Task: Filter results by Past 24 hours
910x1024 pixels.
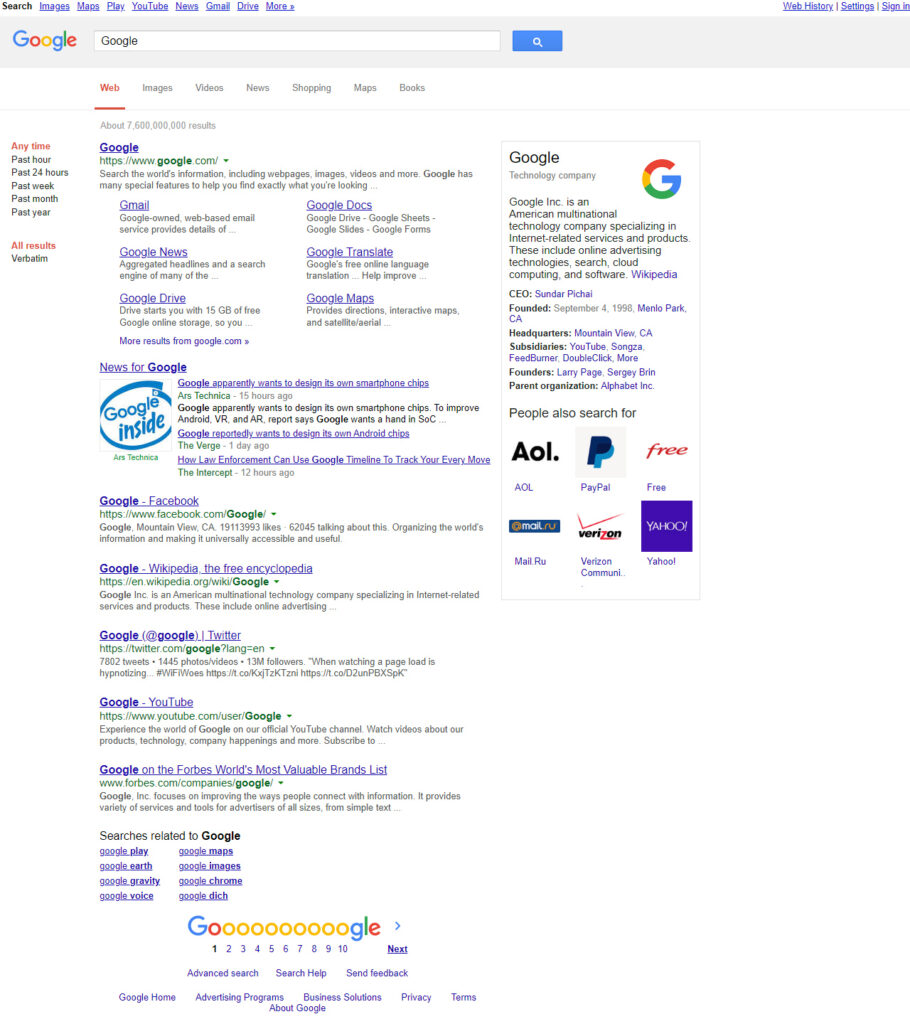Action: point(40,173)
